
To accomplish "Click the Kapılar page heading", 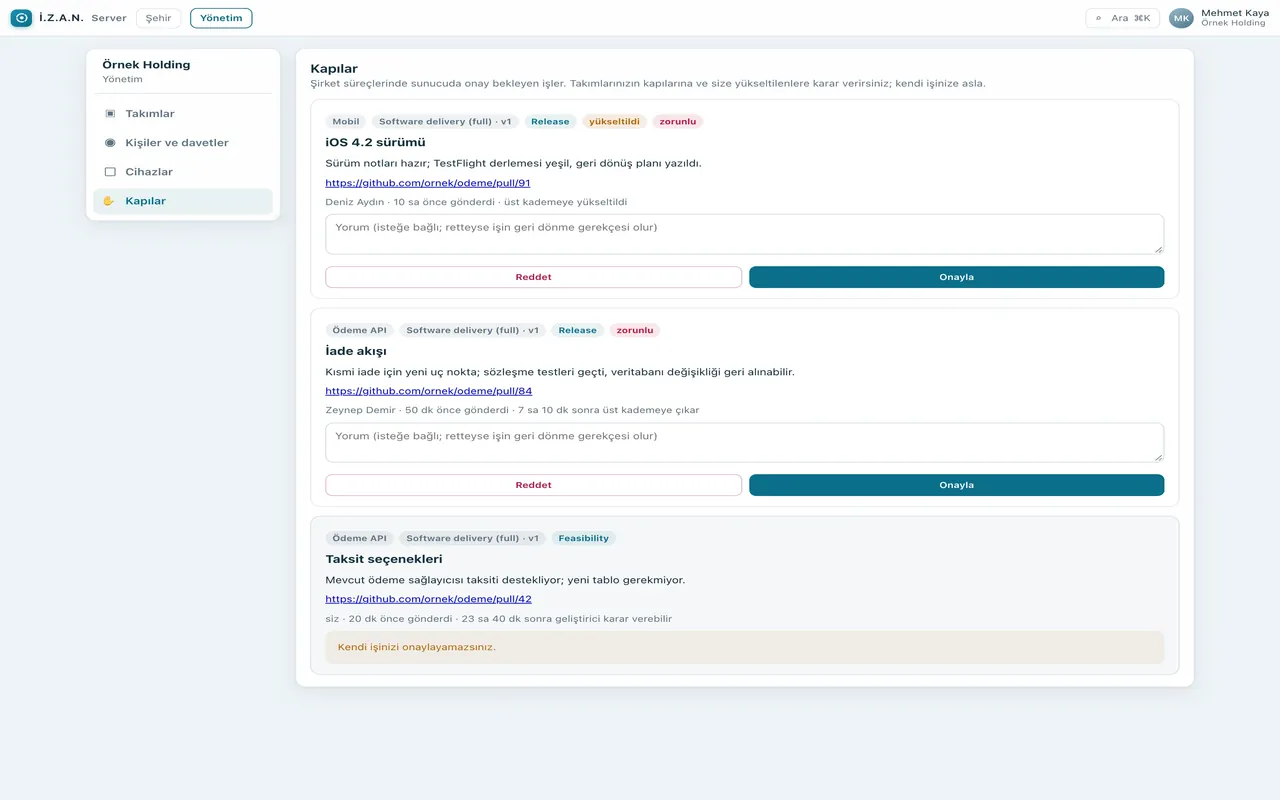I will pos(334,69).
